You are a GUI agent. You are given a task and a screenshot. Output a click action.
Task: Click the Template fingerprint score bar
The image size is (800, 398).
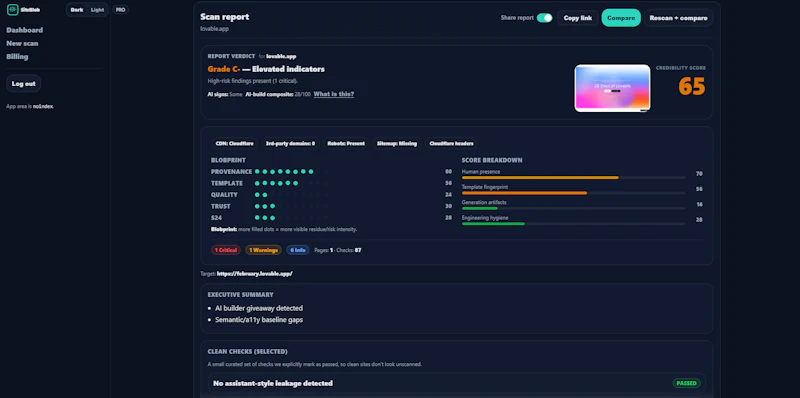[x=573, y=192]
